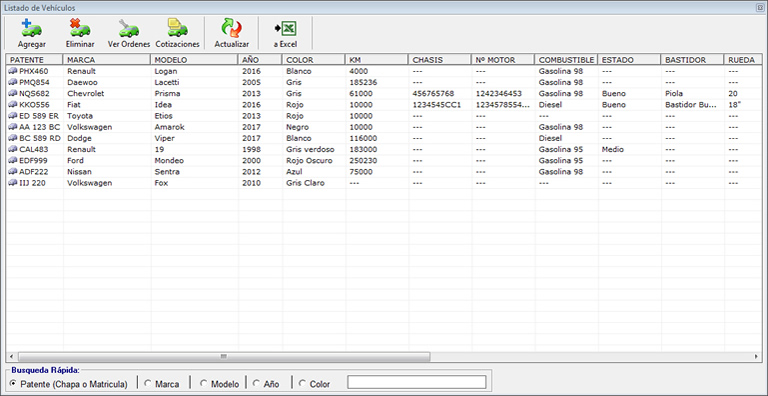Select the Sentra model cell

pyautogui.click(x=167, y=172)
